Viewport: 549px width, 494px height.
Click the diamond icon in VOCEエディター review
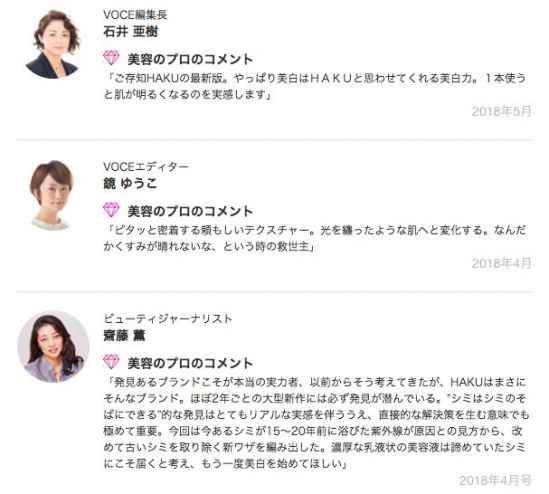(111, 210)
